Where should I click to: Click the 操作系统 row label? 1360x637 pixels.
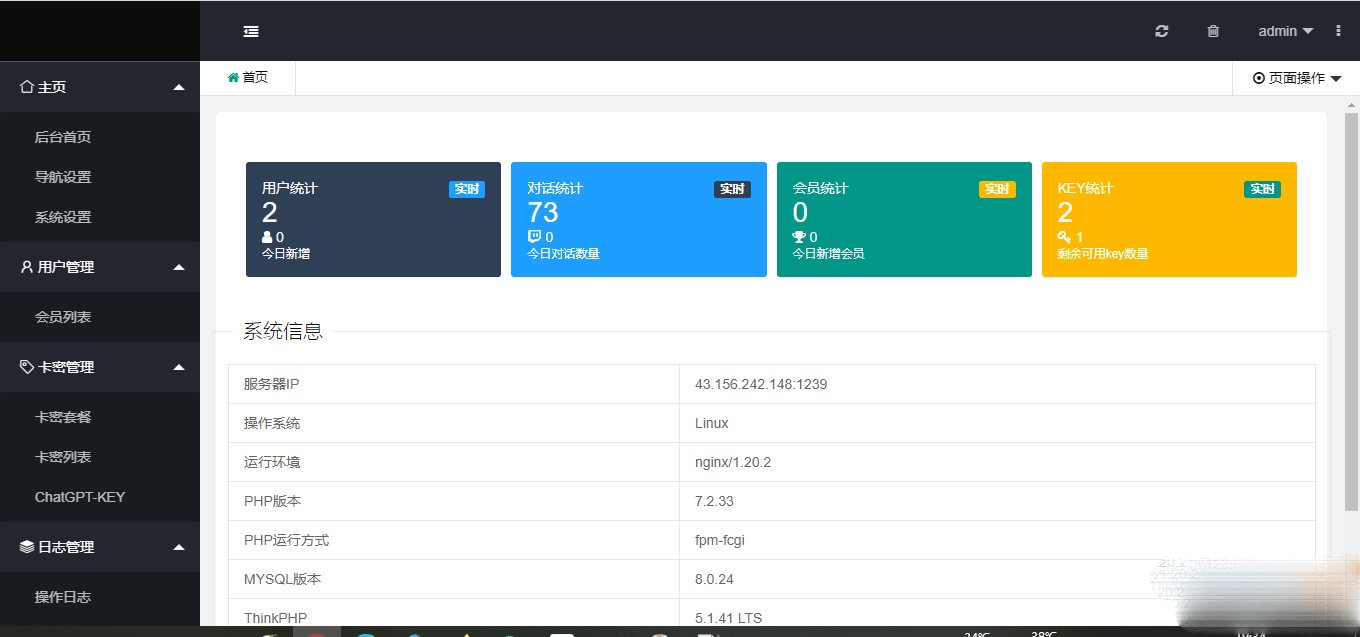pos(272,423)
